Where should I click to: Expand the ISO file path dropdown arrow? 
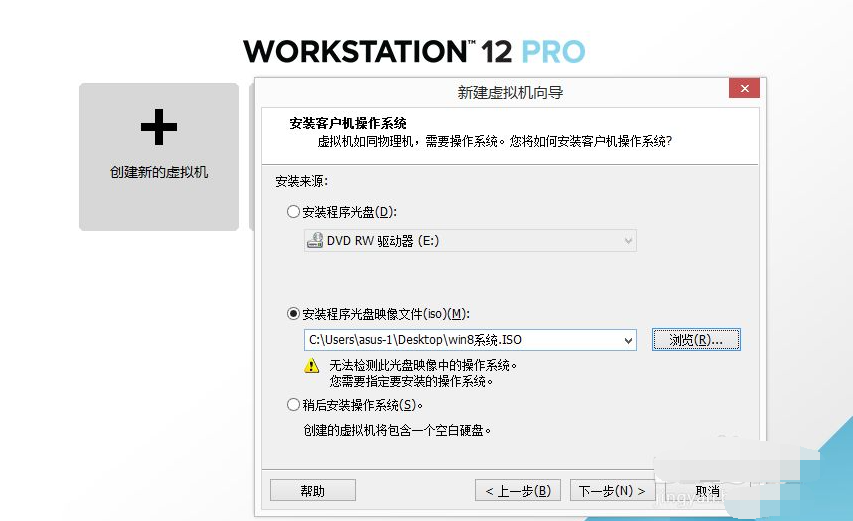(628, 341)
